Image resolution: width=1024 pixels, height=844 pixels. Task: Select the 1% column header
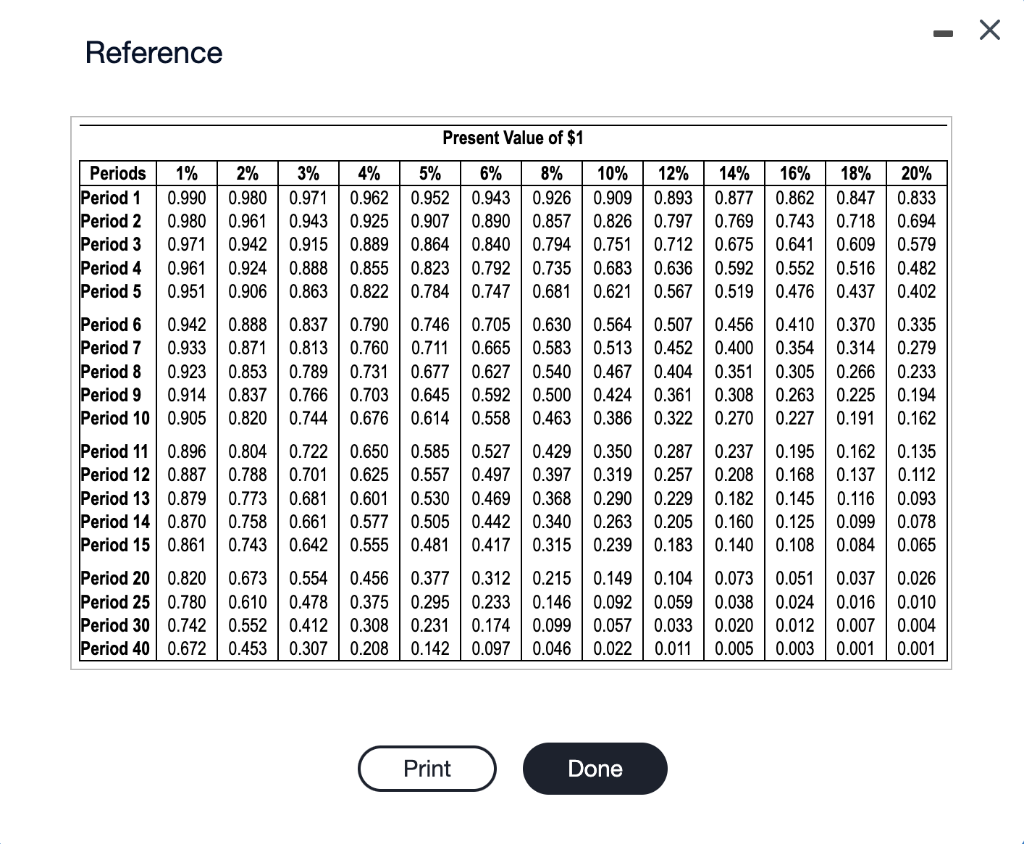(185, 173)
